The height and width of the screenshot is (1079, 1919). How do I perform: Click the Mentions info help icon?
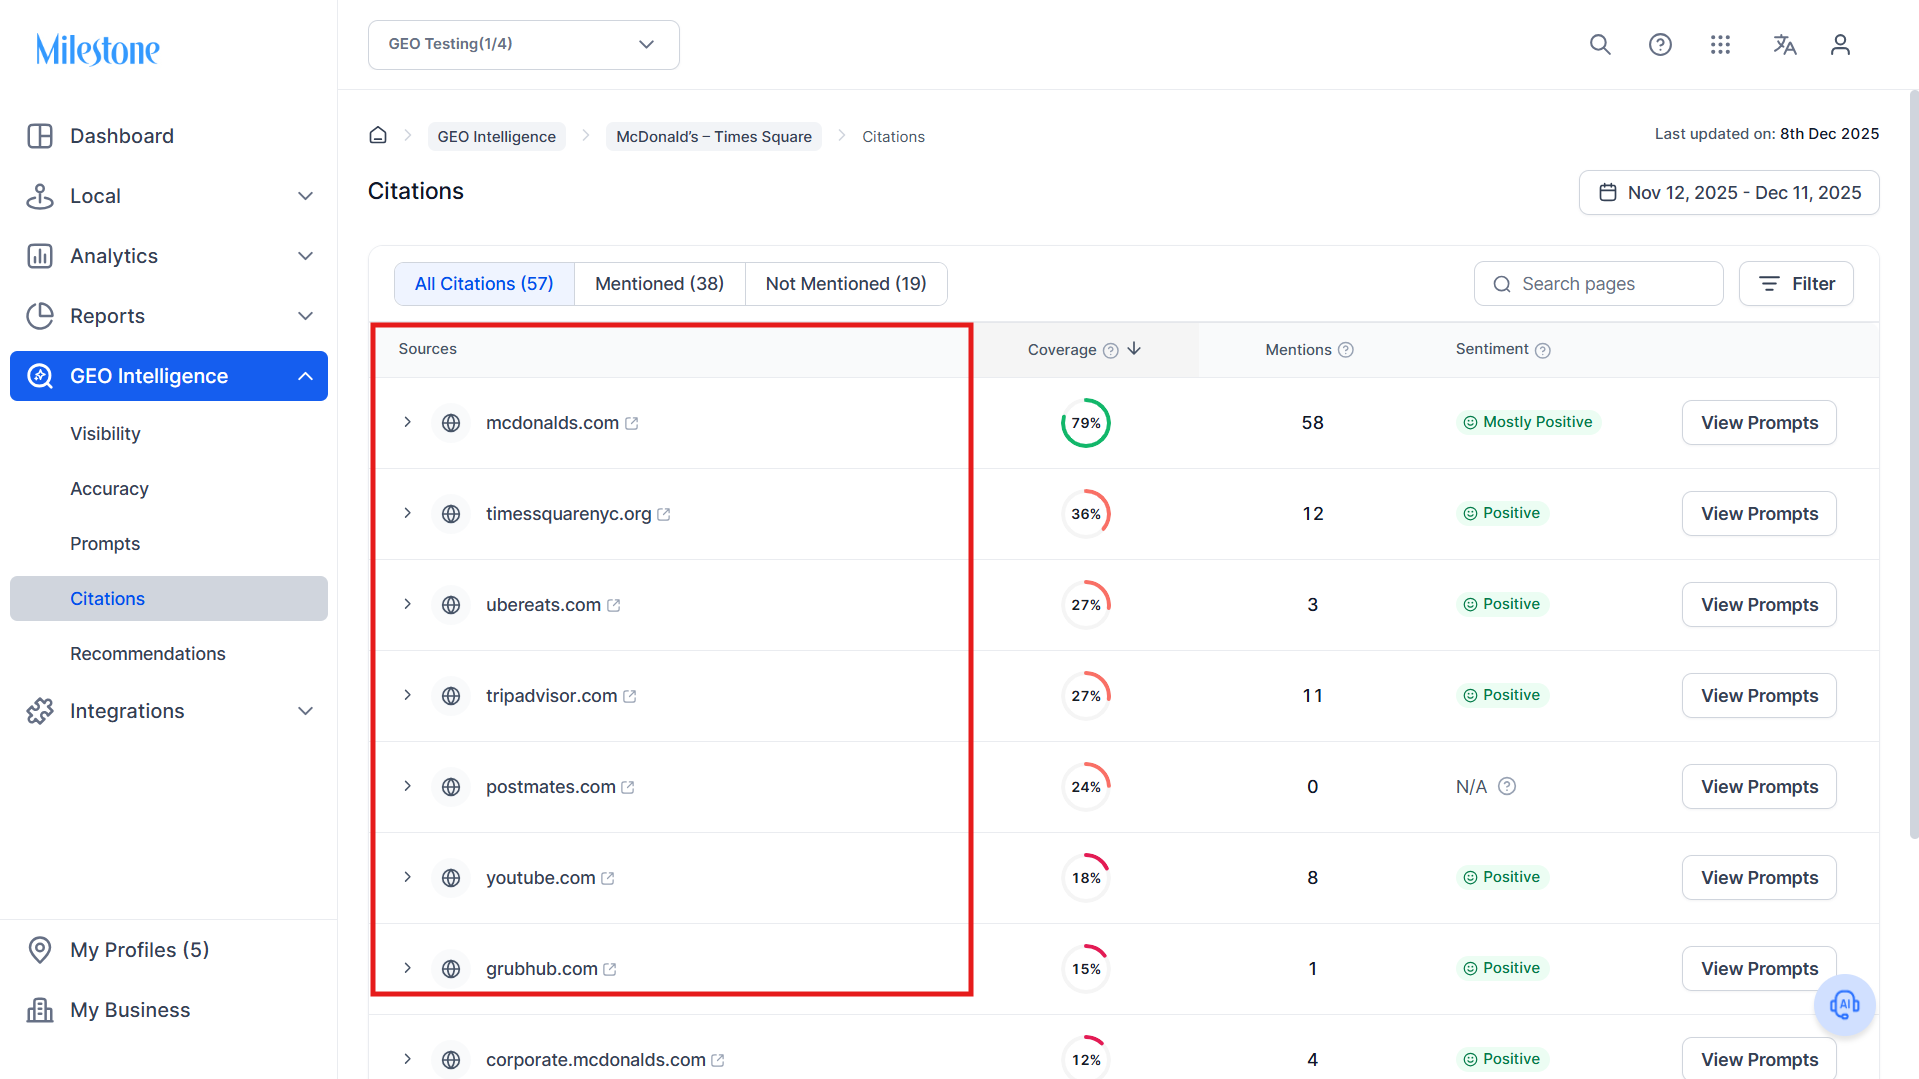tap(1346, 350)
